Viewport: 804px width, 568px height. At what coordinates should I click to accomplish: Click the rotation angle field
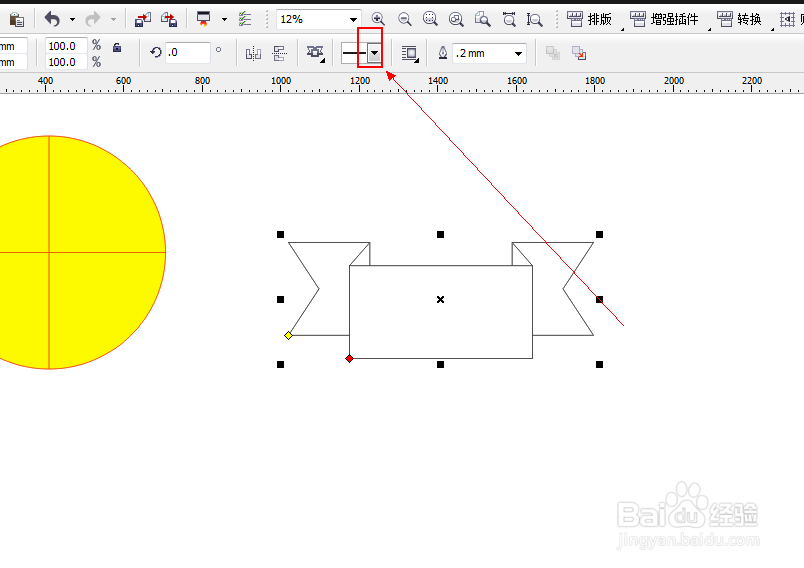[188, 53]
